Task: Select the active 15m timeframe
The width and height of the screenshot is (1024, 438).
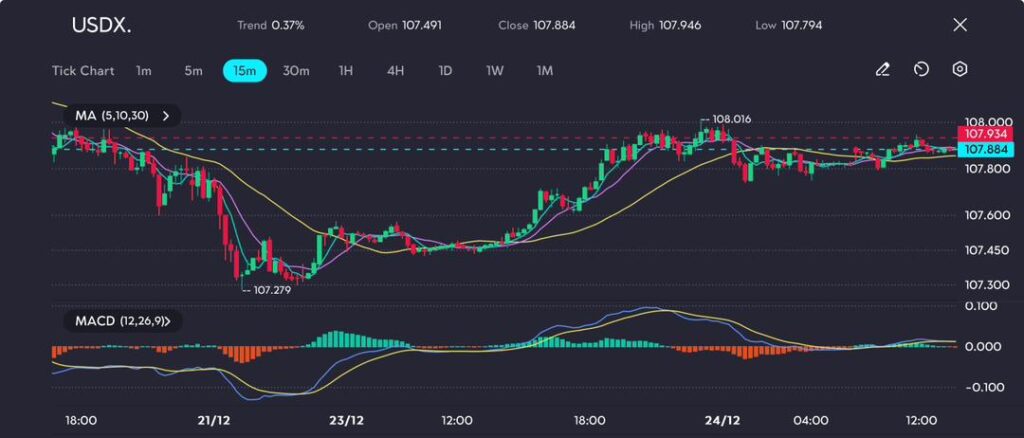Action: 244,71
